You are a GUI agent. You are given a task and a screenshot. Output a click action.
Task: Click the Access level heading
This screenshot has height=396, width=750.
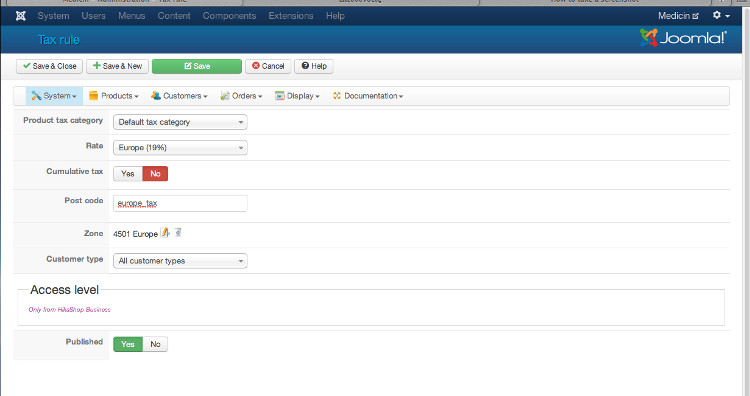pyautogui.click(x=65, y=290)
